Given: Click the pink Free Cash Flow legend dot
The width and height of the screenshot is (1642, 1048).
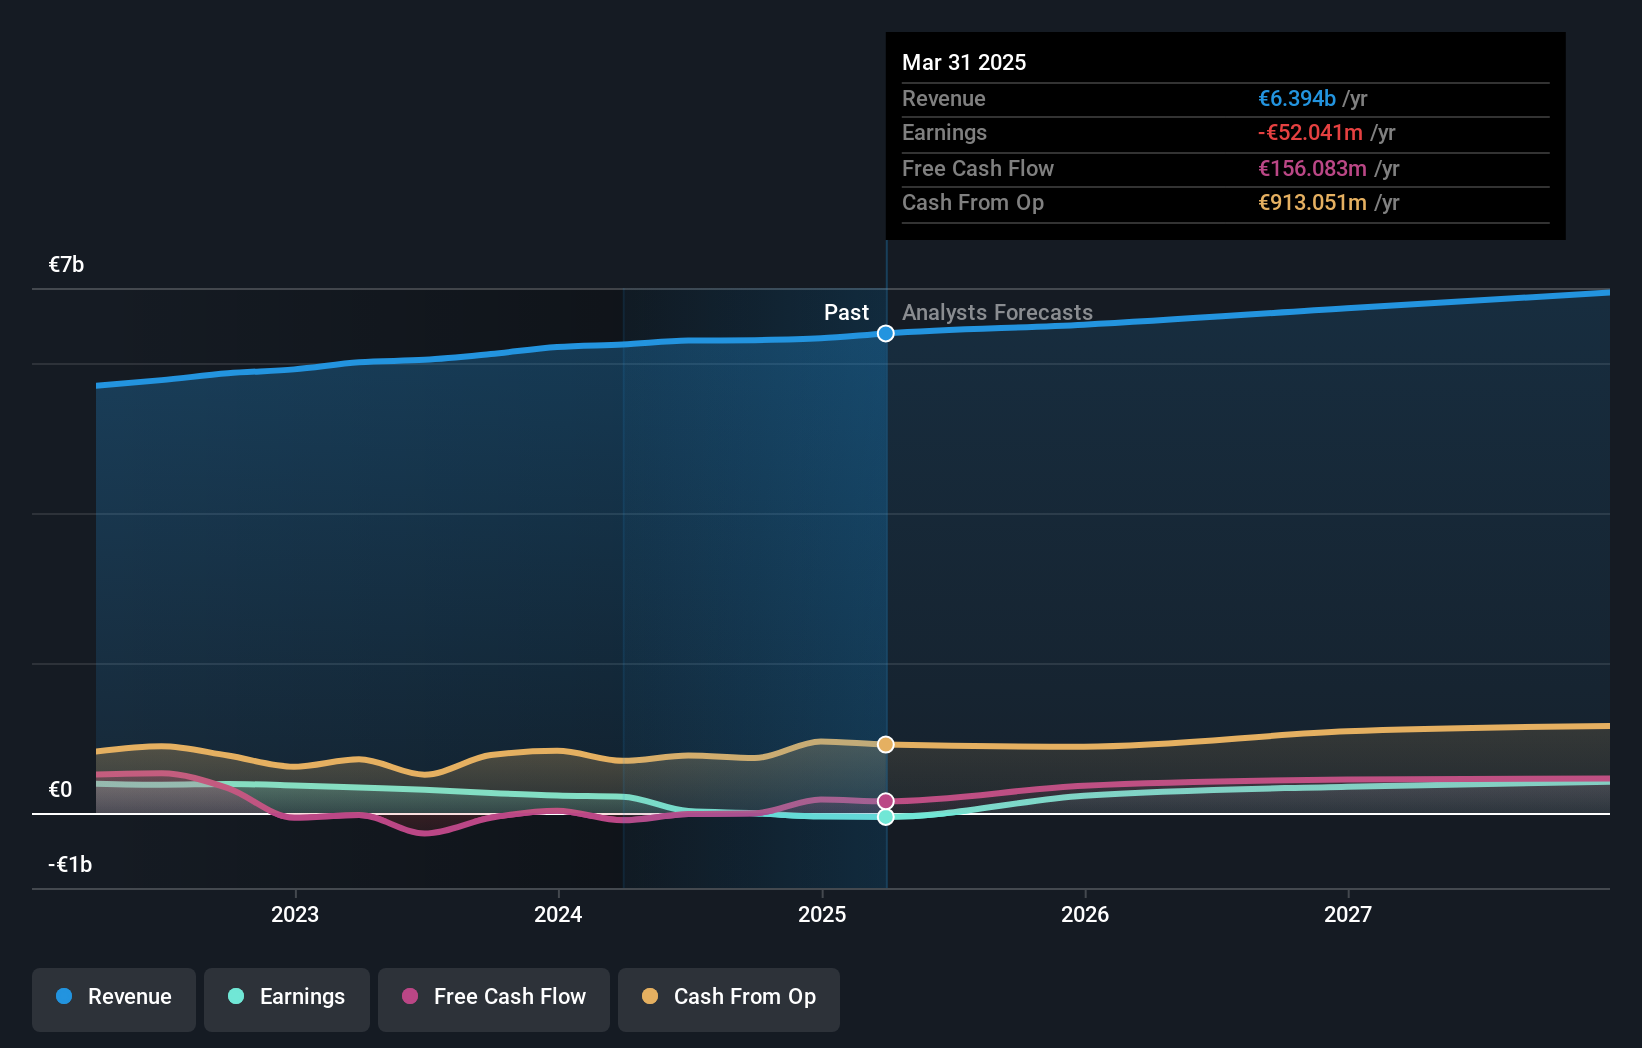Looking at the screenshot, I should click(x=410, y=996).
